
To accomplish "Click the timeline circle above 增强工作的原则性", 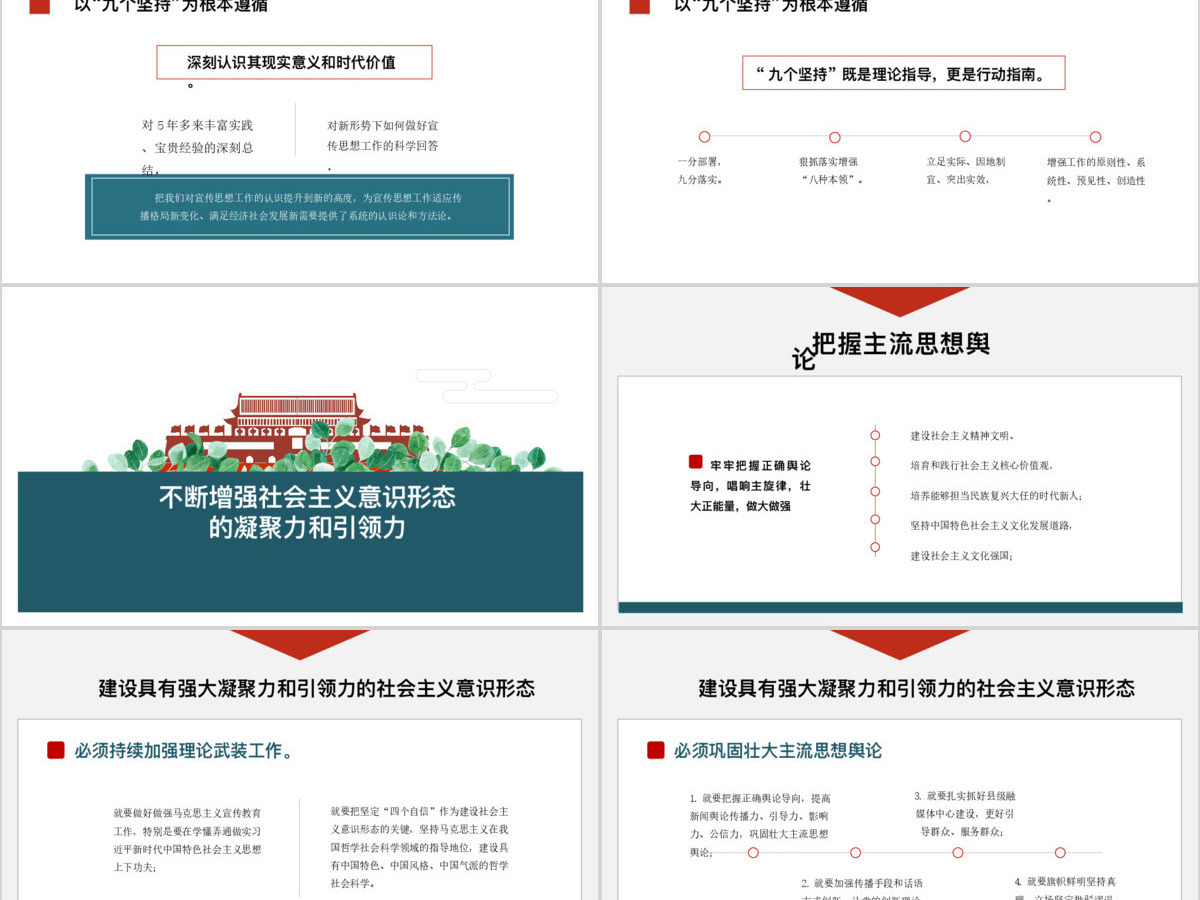I will coord(1095,137).
